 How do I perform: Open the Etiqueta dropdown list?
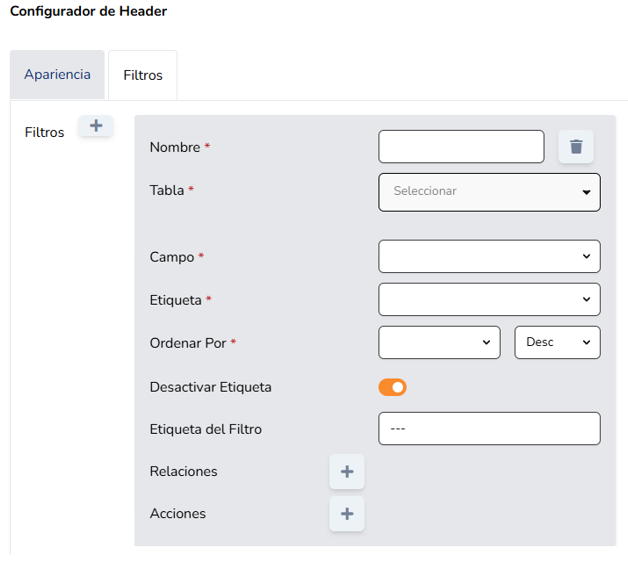[489, 299]
